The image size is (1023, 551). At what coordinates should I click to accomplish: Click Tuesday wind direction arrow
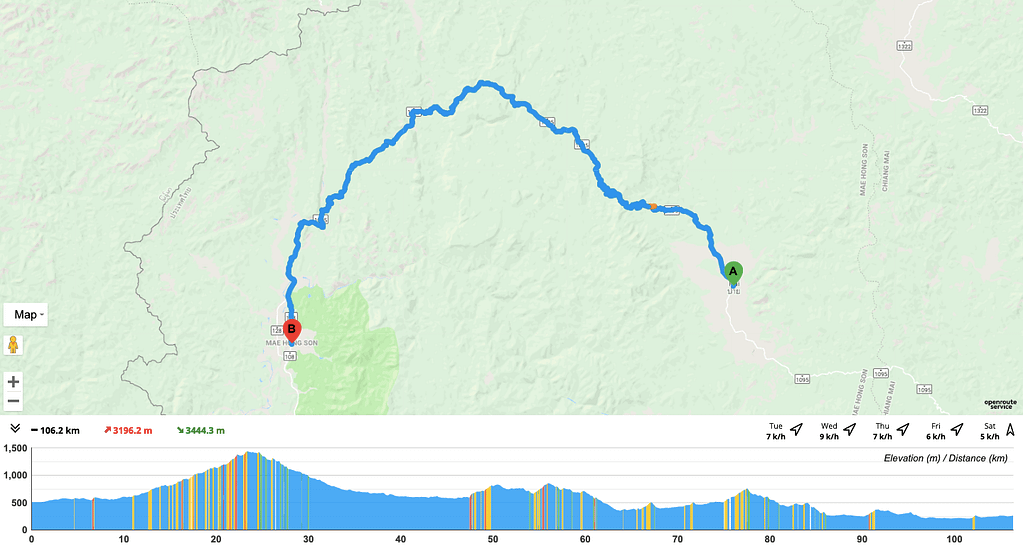coord(796,430)
